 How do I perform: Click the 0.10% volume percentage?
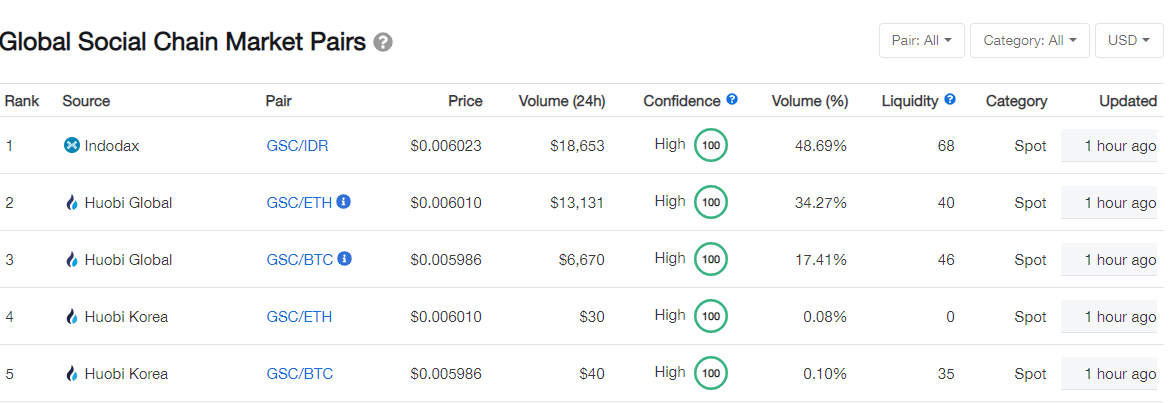coord(825,374)
